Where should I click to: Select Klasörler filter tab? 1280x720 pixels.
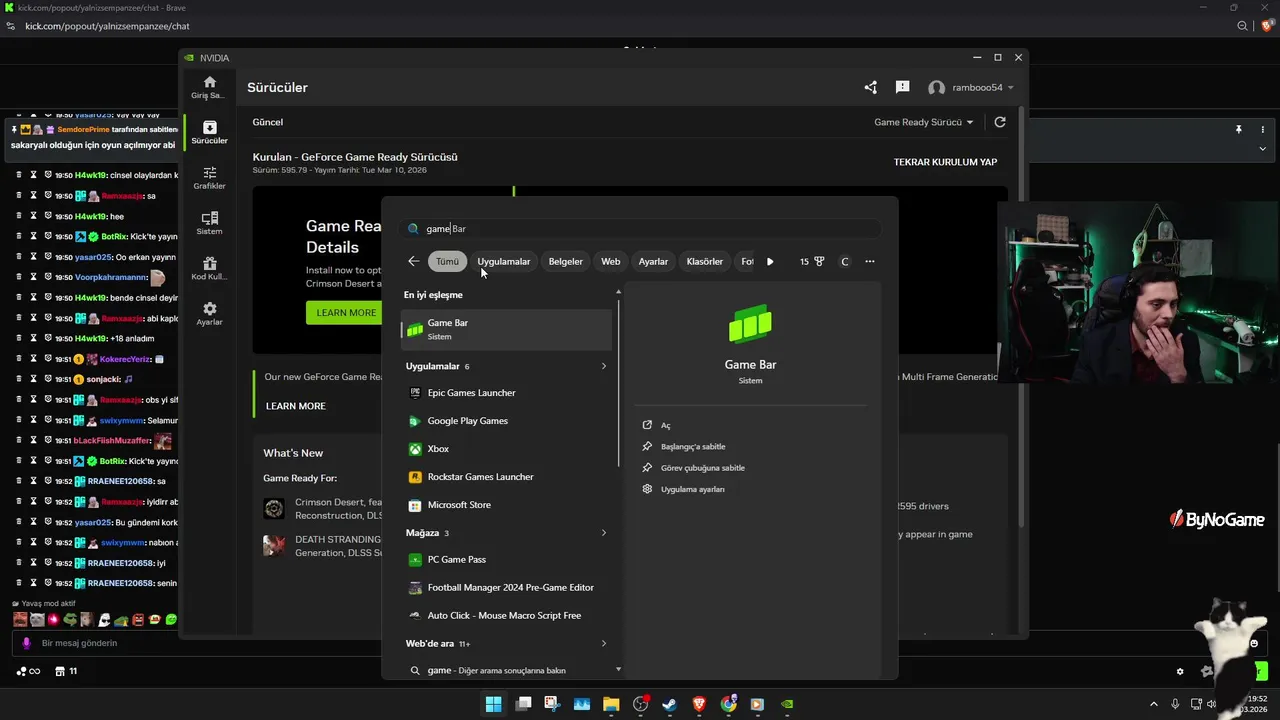pos(705,262)
